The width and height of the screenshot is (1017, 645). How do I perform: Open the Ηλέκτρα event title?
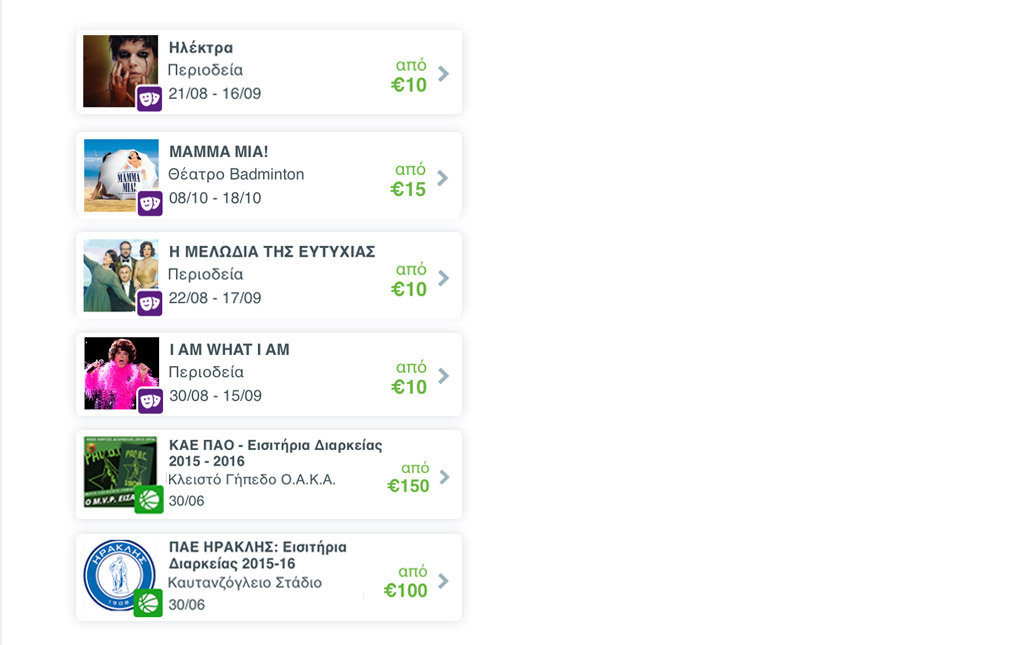(201, 48)
